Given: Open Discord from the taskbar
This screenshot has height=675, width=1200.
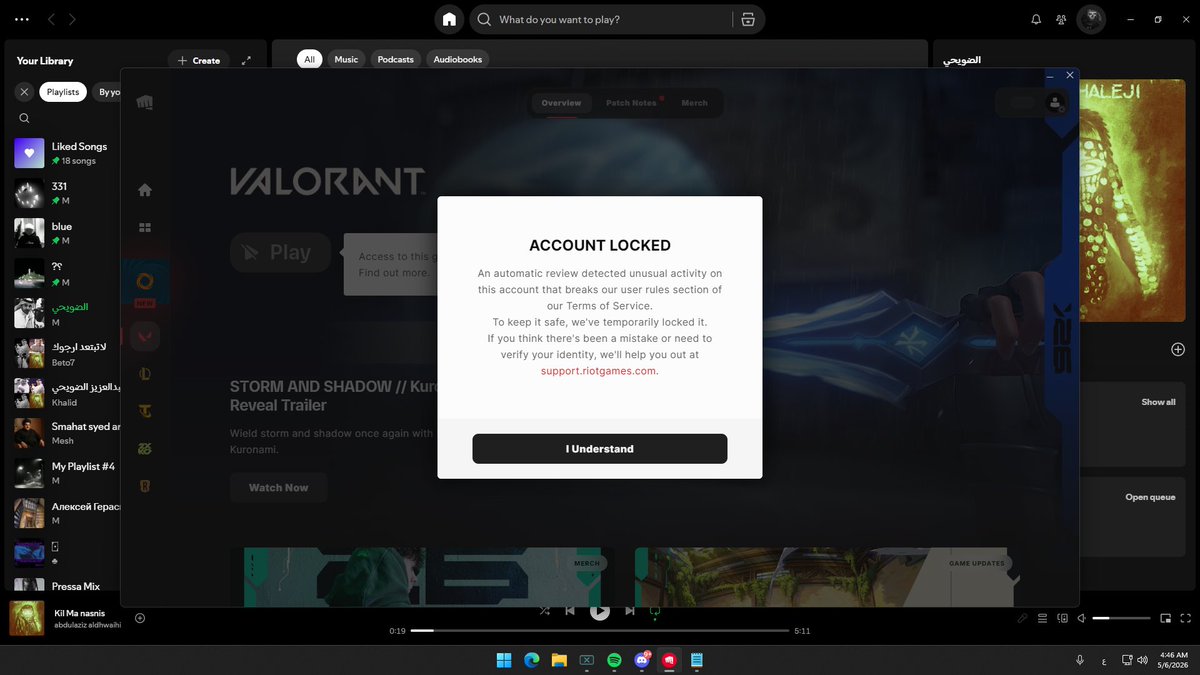Looking at the screenshot, I should pyautogui.click(x=643, y=660).
